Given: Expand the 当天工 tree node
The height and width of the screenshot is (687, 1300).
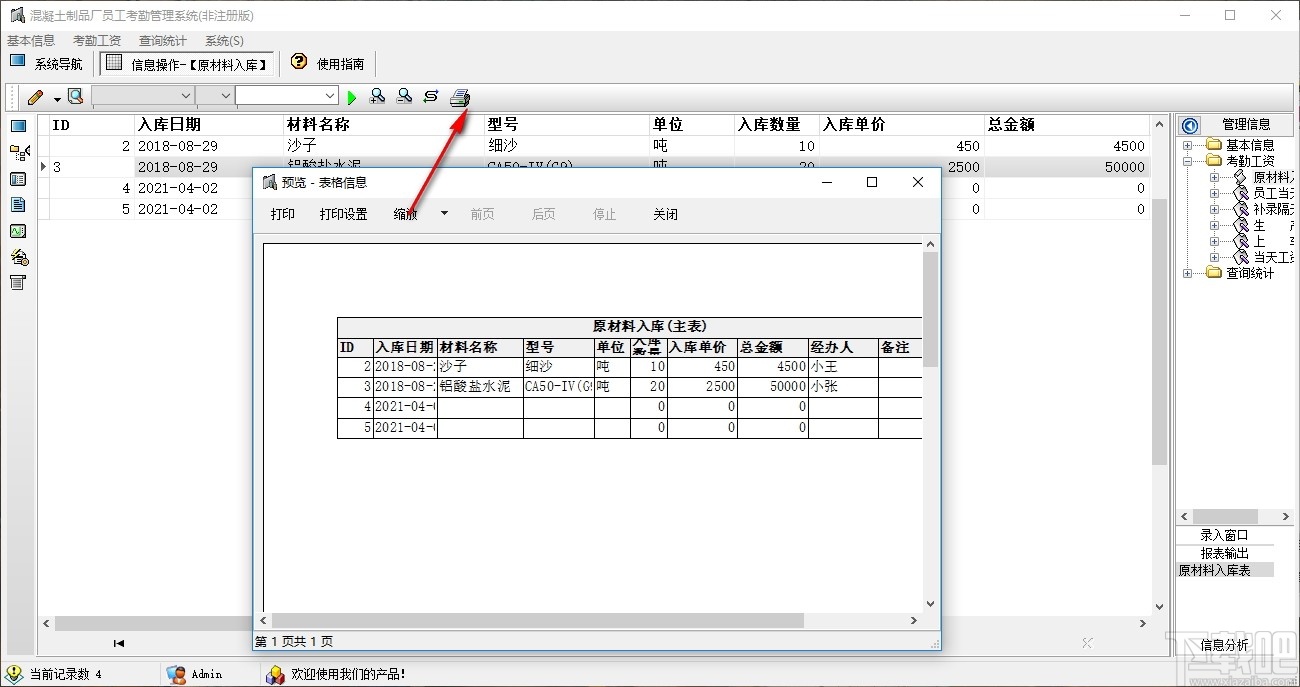Looking at the screenshot, I should pos(1214,257).
